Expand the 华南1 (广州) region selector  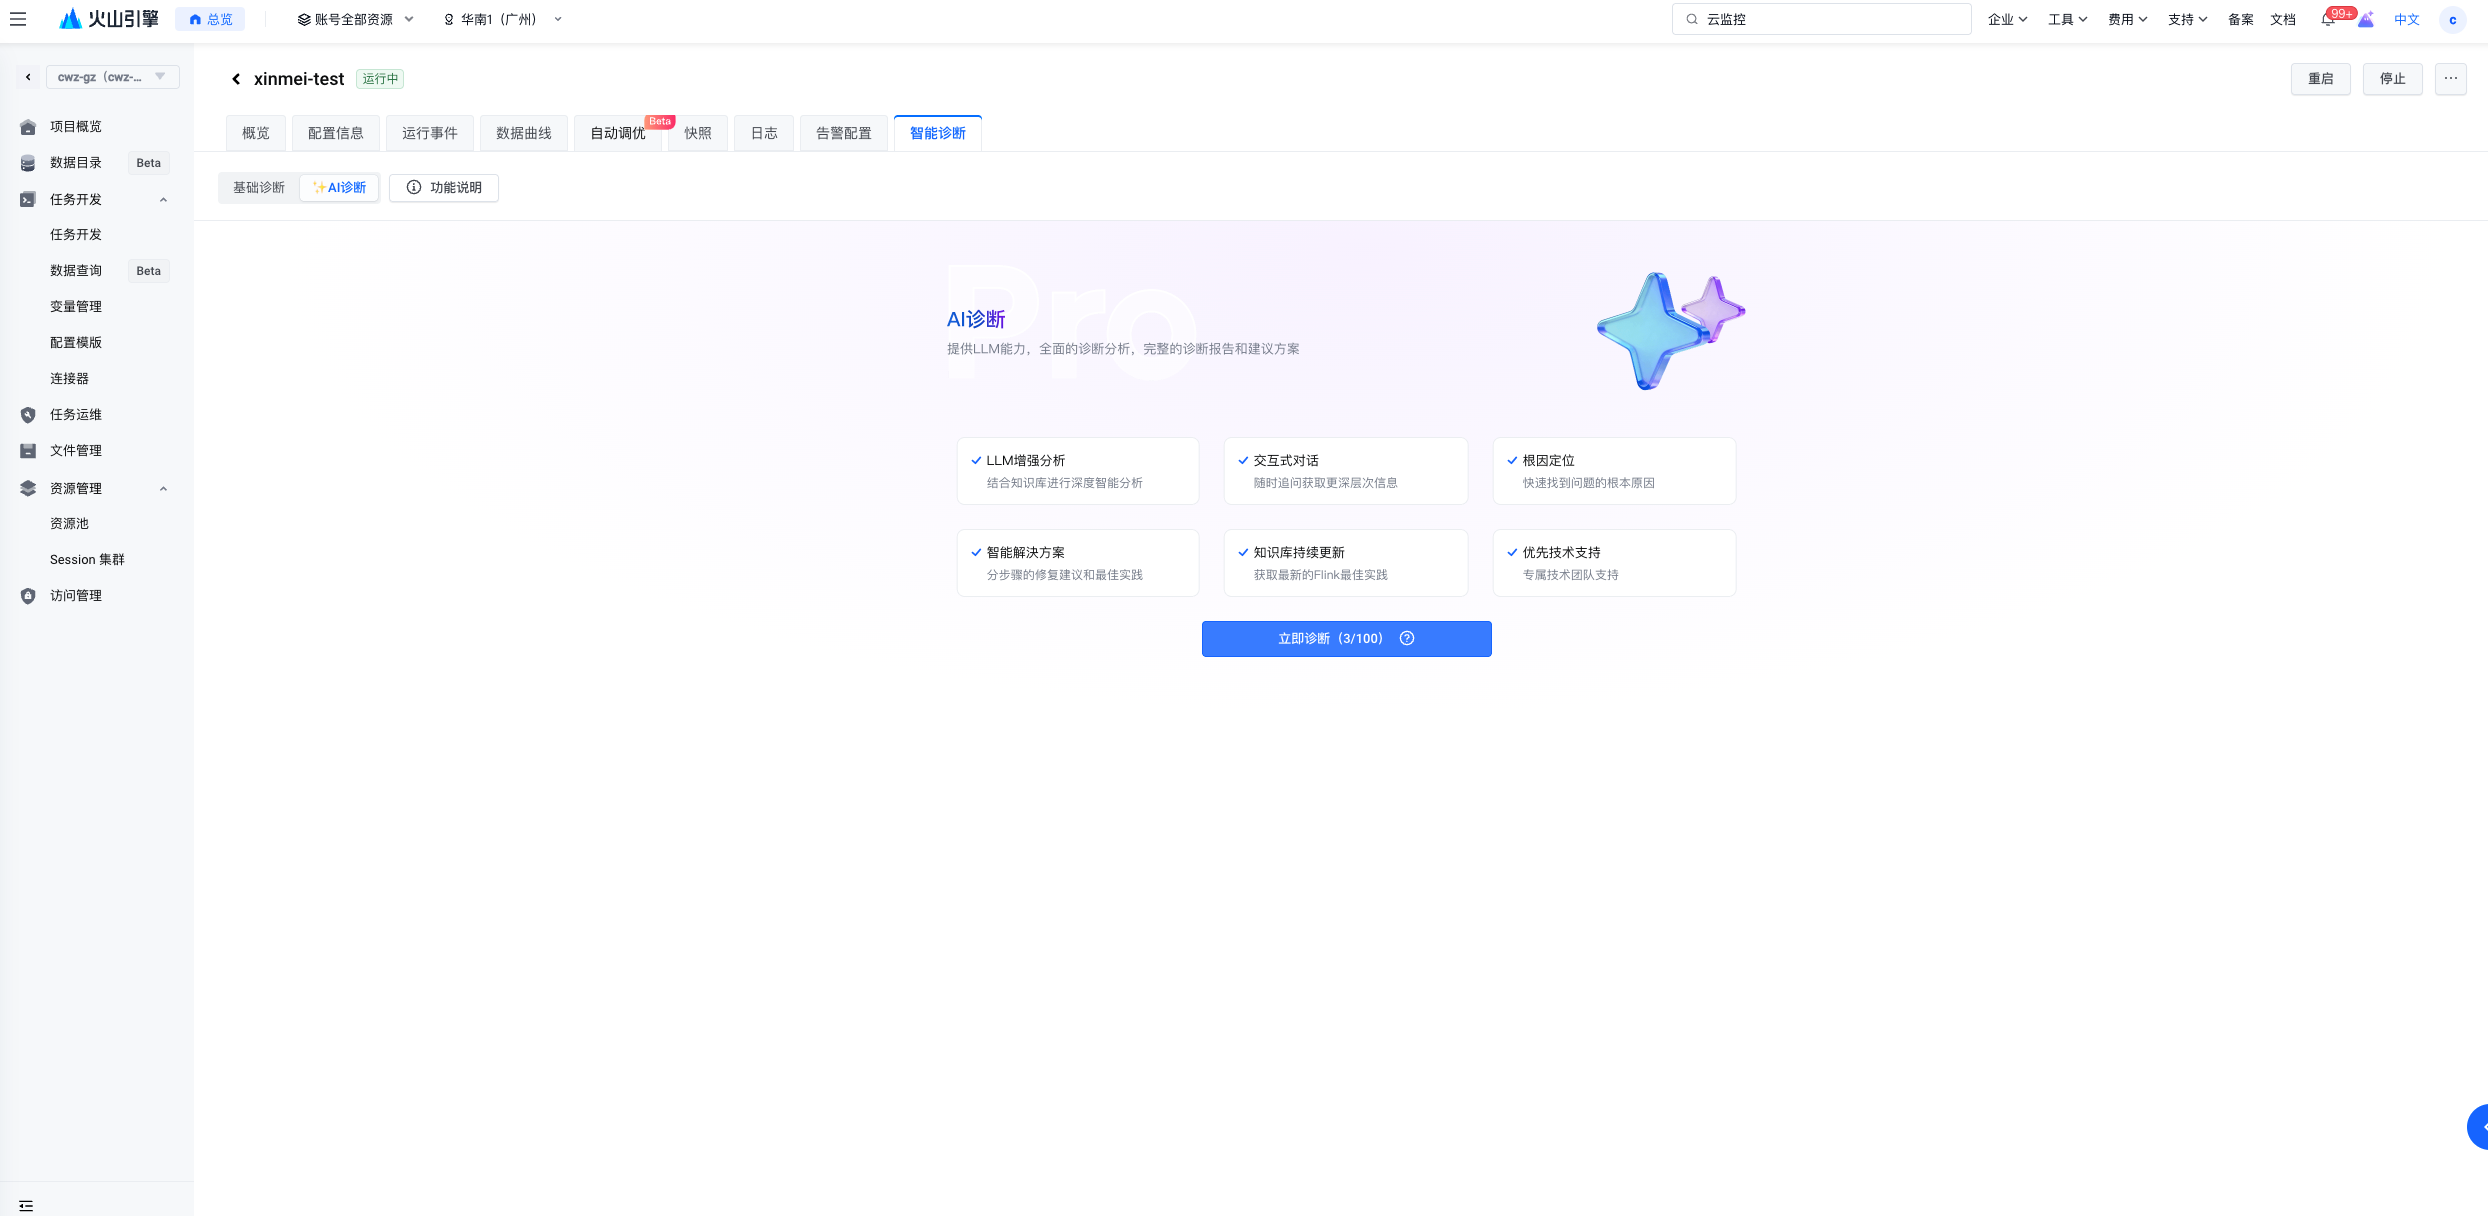click(503, 20)
